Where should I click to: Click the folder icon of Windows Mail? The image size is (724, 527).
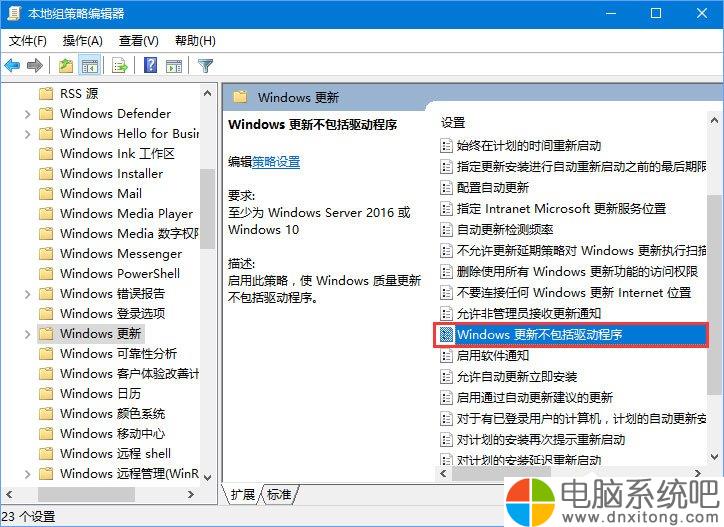tap(46, 194)
